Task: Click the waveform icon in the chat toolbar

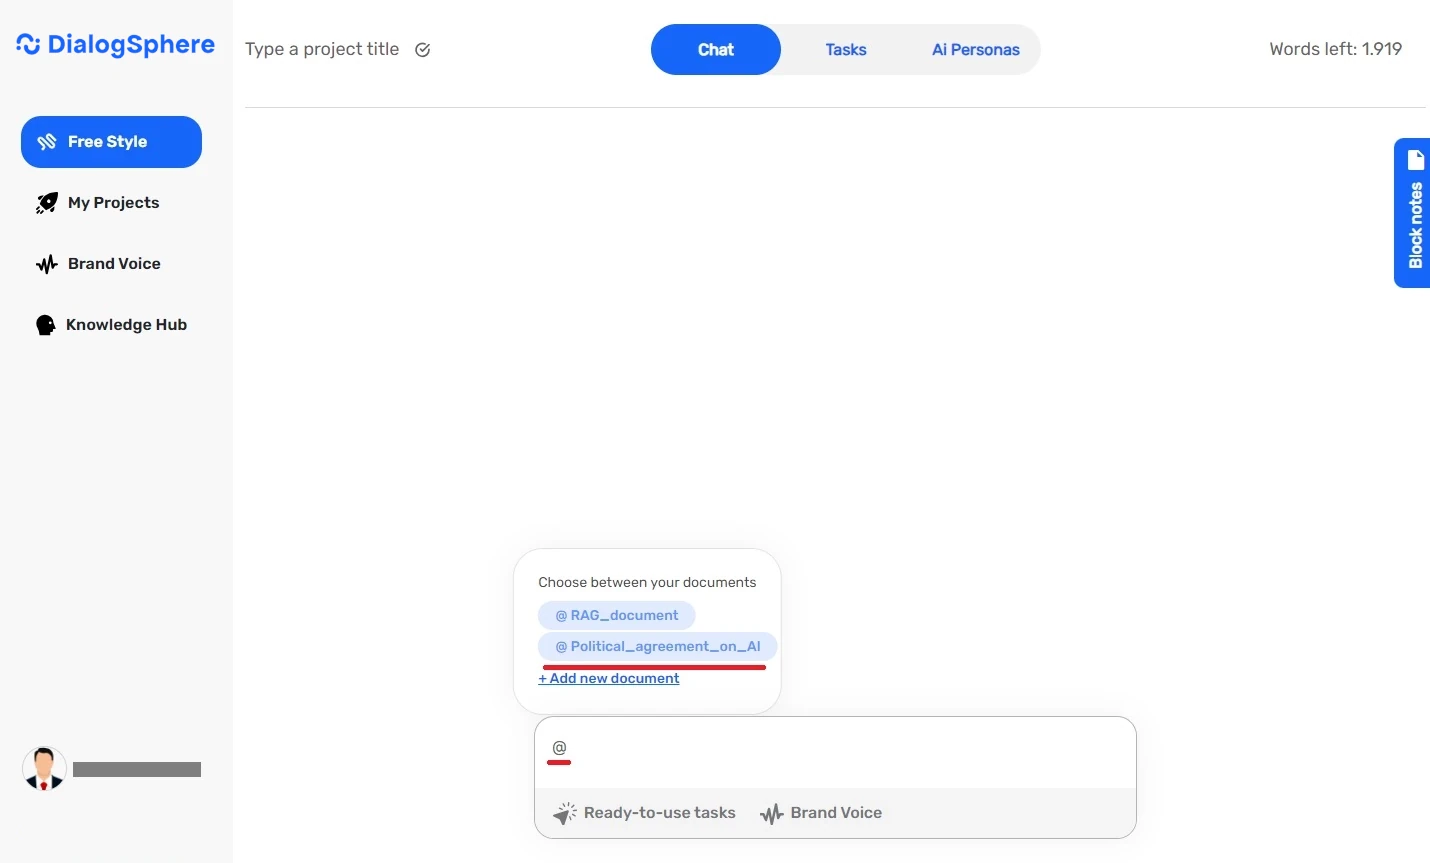Action: click(771, 813)
